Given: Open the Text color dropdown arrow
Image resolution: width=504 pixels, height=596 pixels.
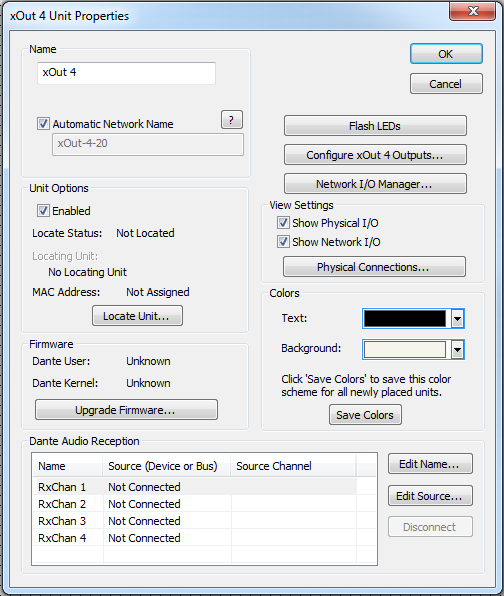Looking at the screenshot, I should [458, 319].
